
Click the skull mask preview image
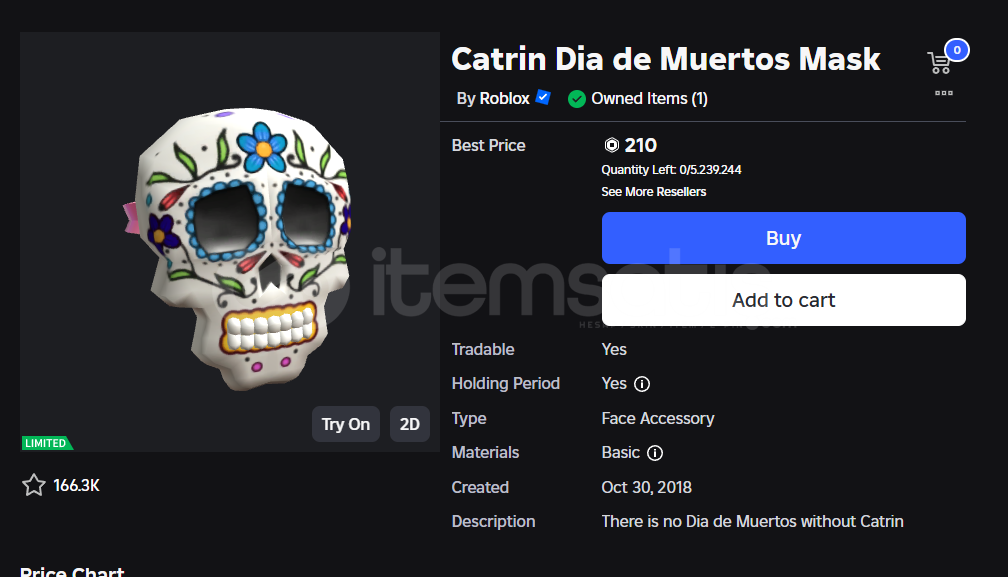245,250
